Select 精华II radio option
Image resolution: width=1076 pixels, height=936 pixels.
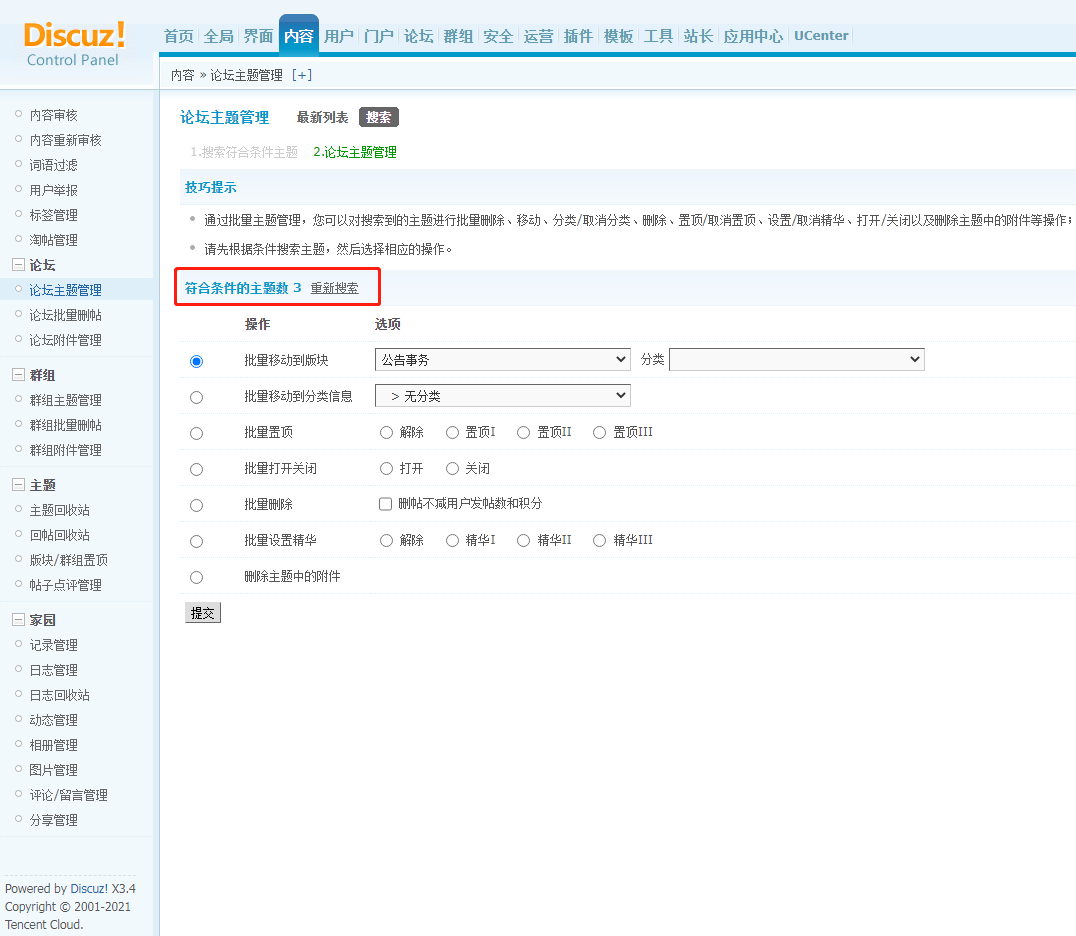click(x=524, y=541)
